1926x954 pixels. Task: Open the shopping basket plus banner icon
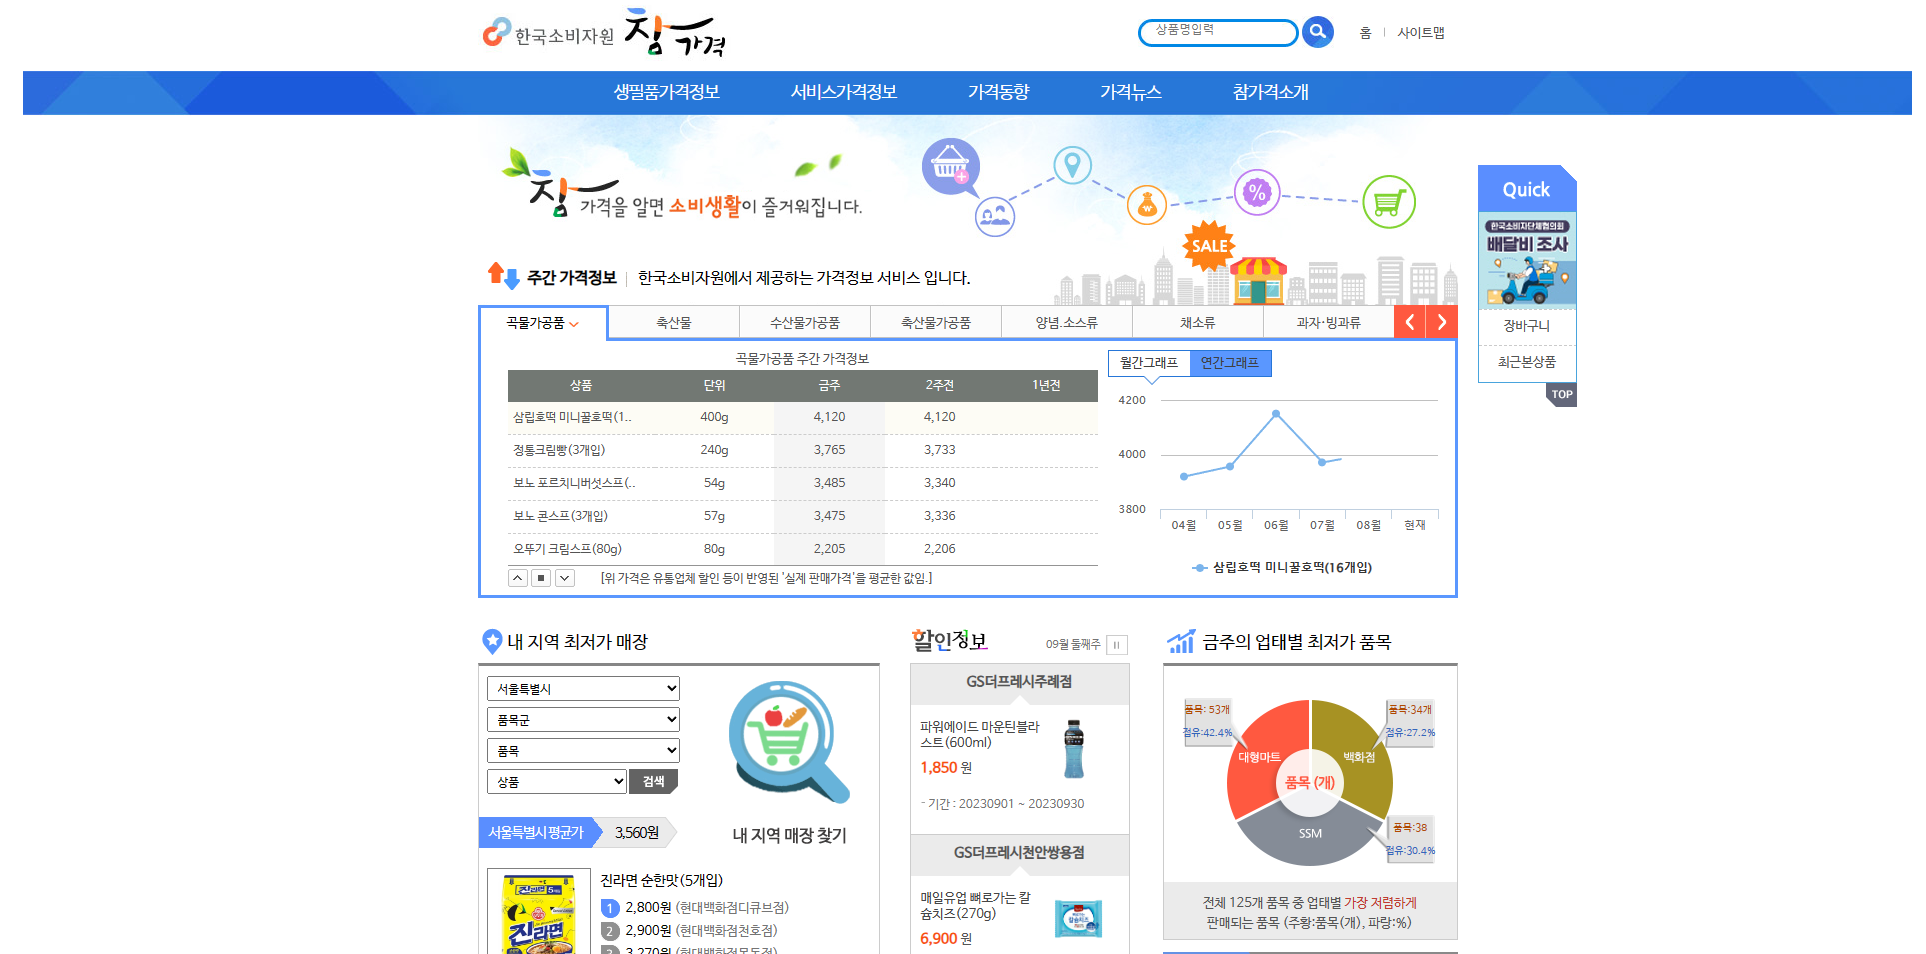(950, 167)
